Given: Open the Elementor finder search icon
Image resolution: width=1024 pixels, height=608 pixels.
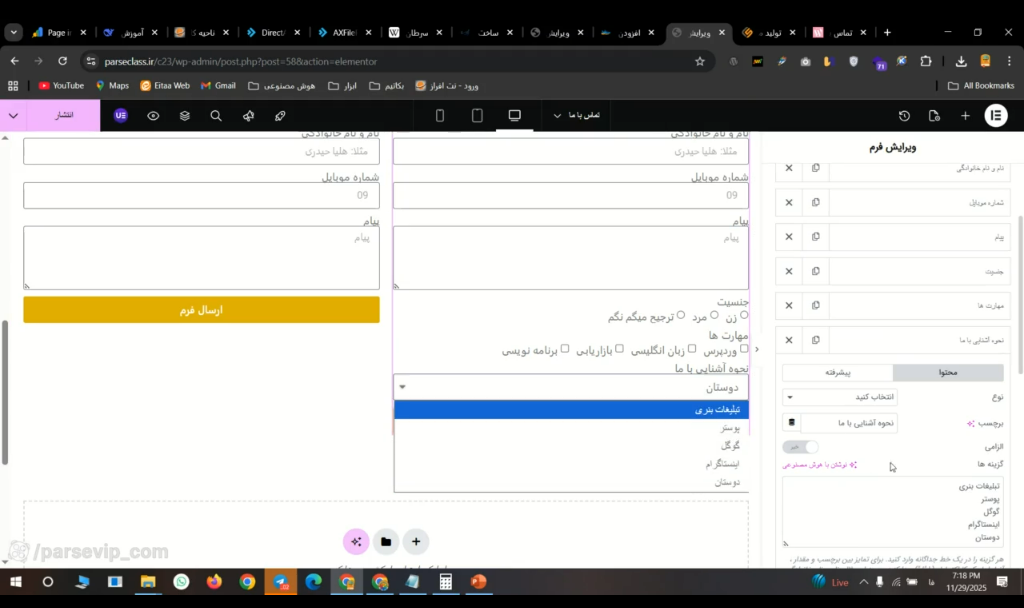Looking at the screenshot, I should pyautogui.click(x=216, y=116).
